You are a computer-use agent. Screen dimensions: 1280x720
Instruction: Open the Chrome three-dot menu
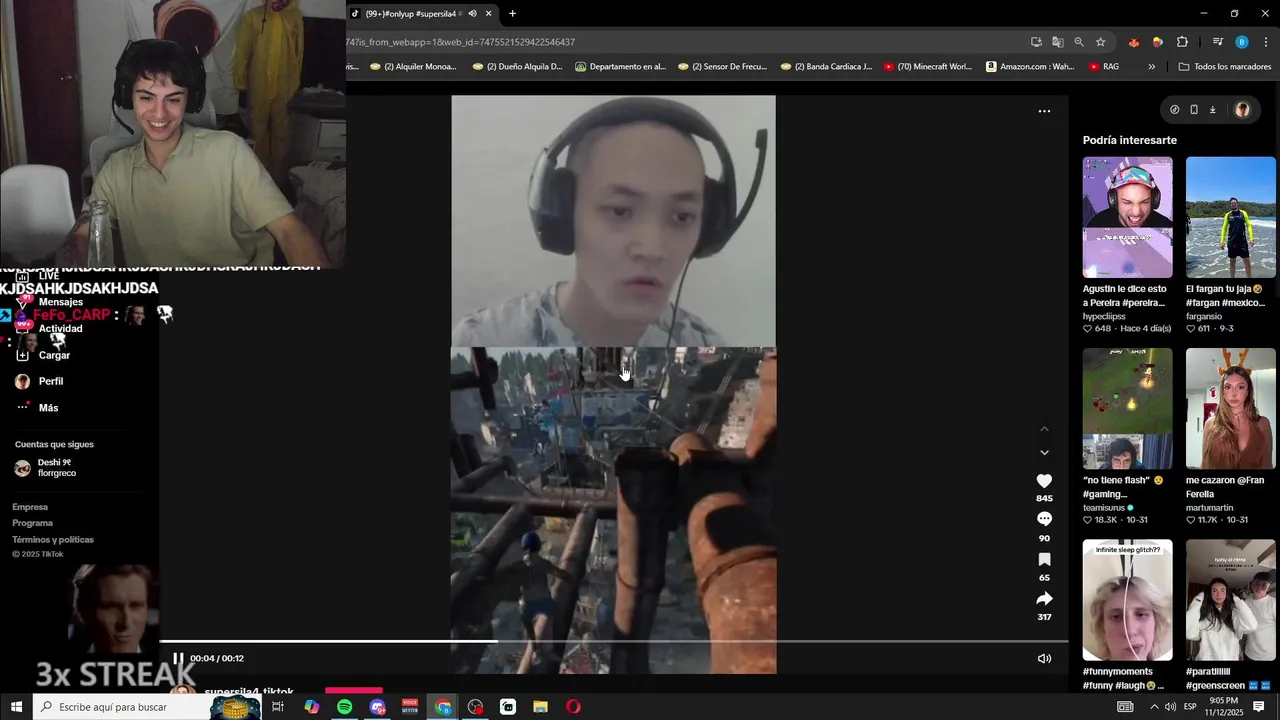pyautogui.click(x=1266, y=42)
